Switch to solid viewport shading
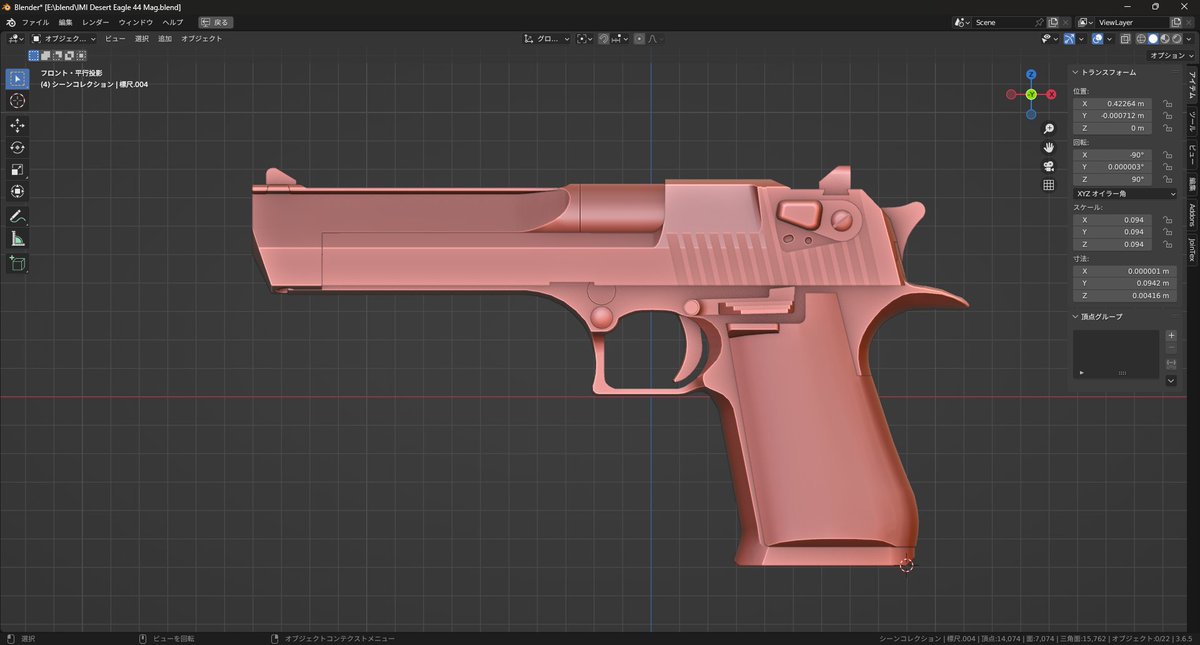This screenshot has height=645, width=1200. tap(1153, 39)
